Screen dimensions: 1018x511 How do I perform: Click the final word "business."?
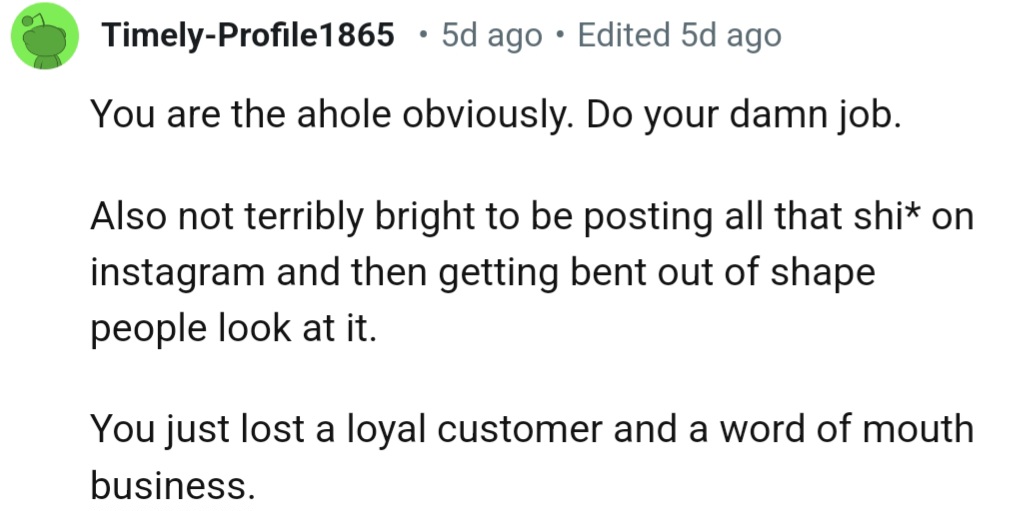click(x=168, y=484)
